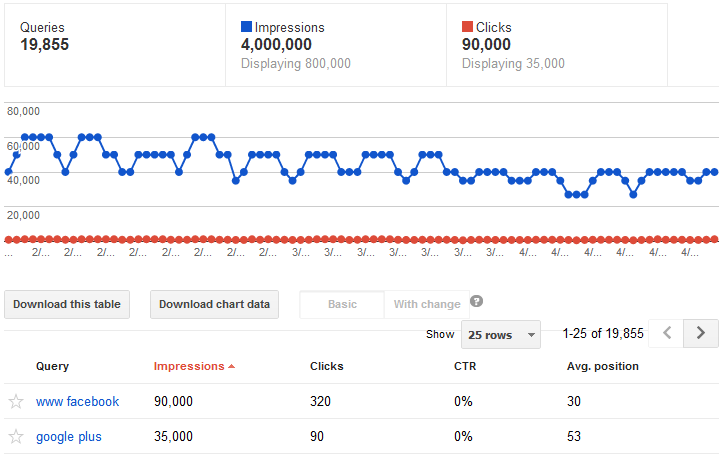Click the blue Impressions legend square

point(246,27)
